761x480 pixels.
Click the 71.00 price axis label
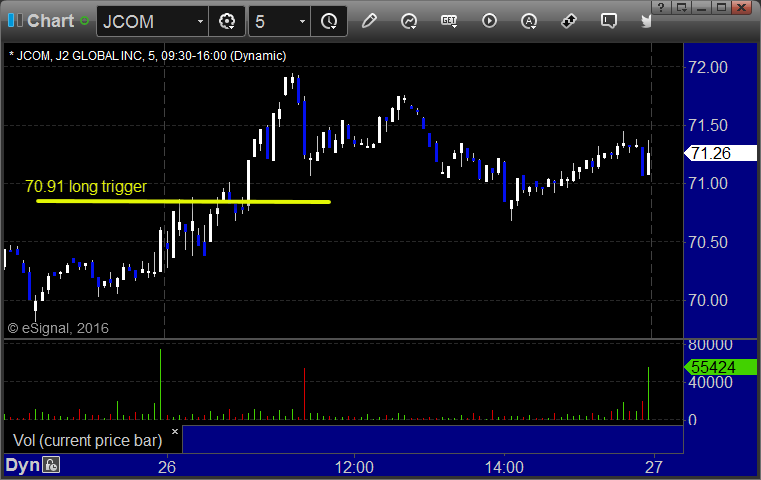point(709,183)
